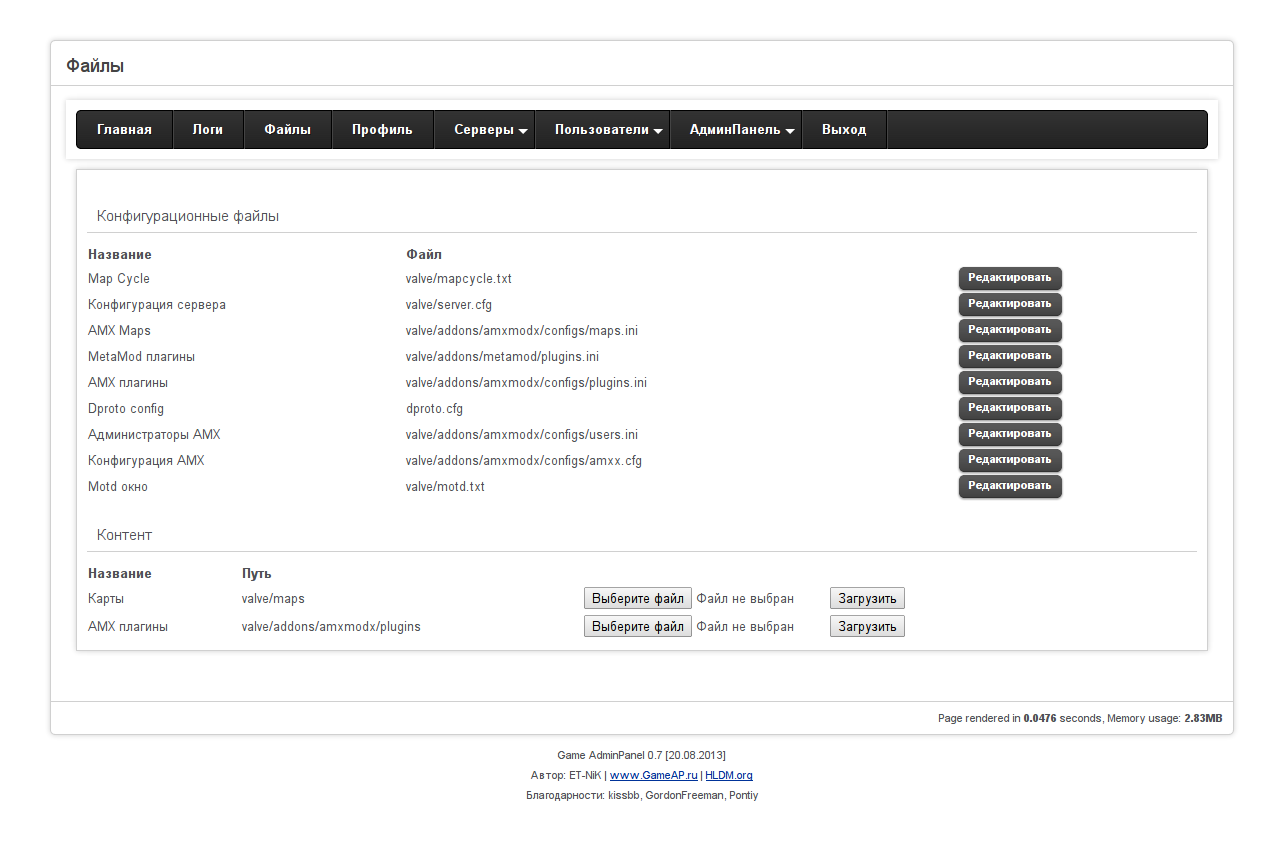Choose a file for Карты upload

pyautogui.click(x=637, y=598)
